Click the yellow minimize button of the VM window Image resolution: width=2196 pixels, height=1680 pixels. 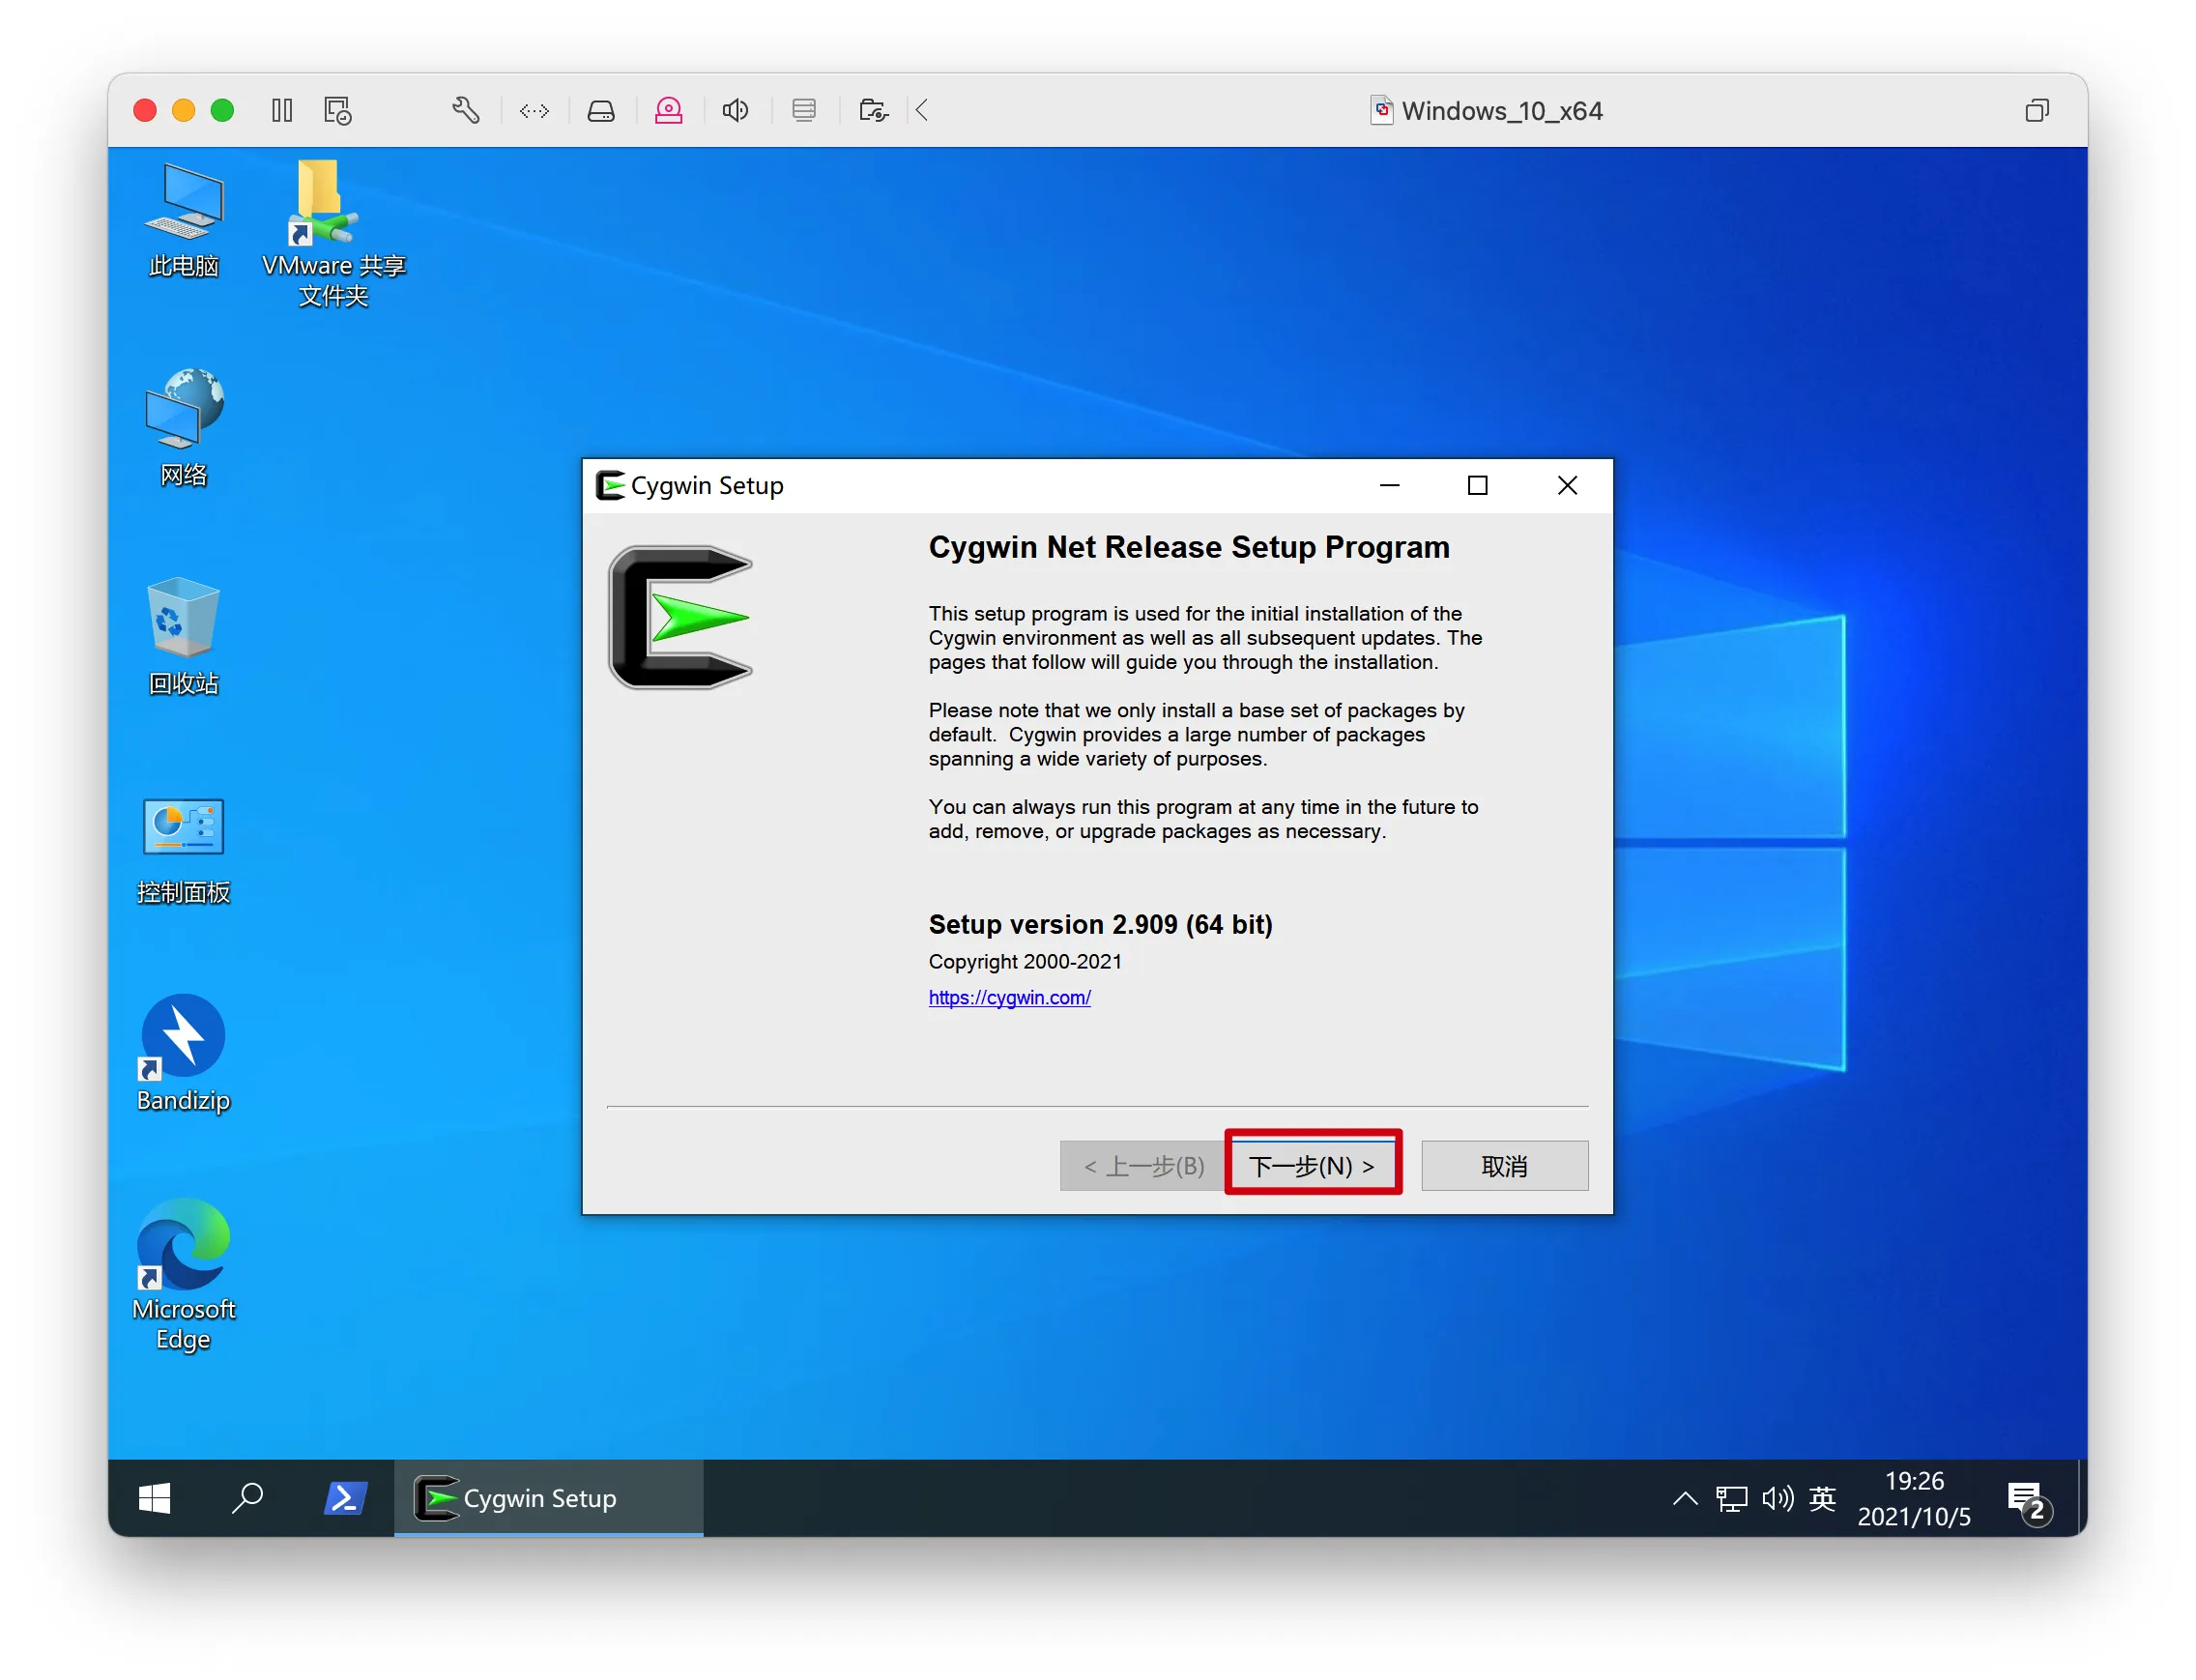(x=184, y=110)
